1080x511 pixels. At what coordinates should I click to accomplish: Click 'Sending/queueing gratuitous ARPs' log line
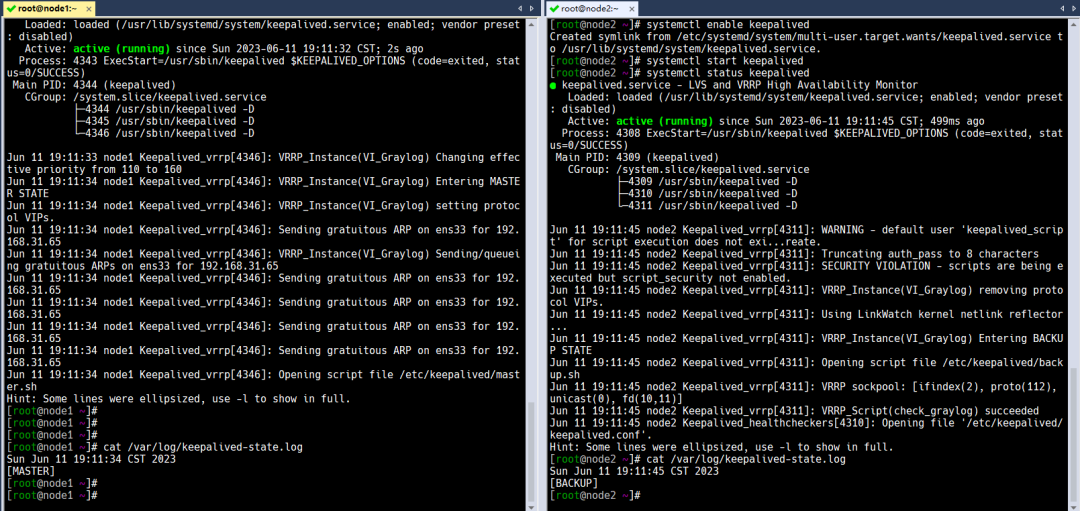pos(263,260)
